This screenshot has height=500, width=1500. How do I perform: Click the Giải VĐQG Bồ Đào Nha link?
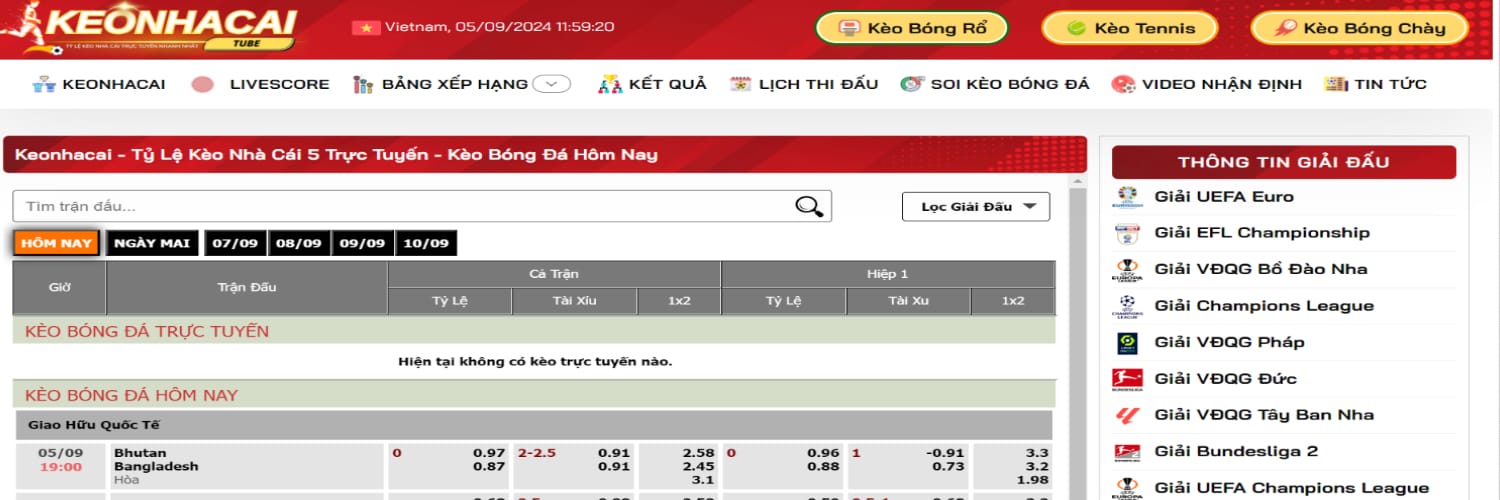pos(1260,269)
